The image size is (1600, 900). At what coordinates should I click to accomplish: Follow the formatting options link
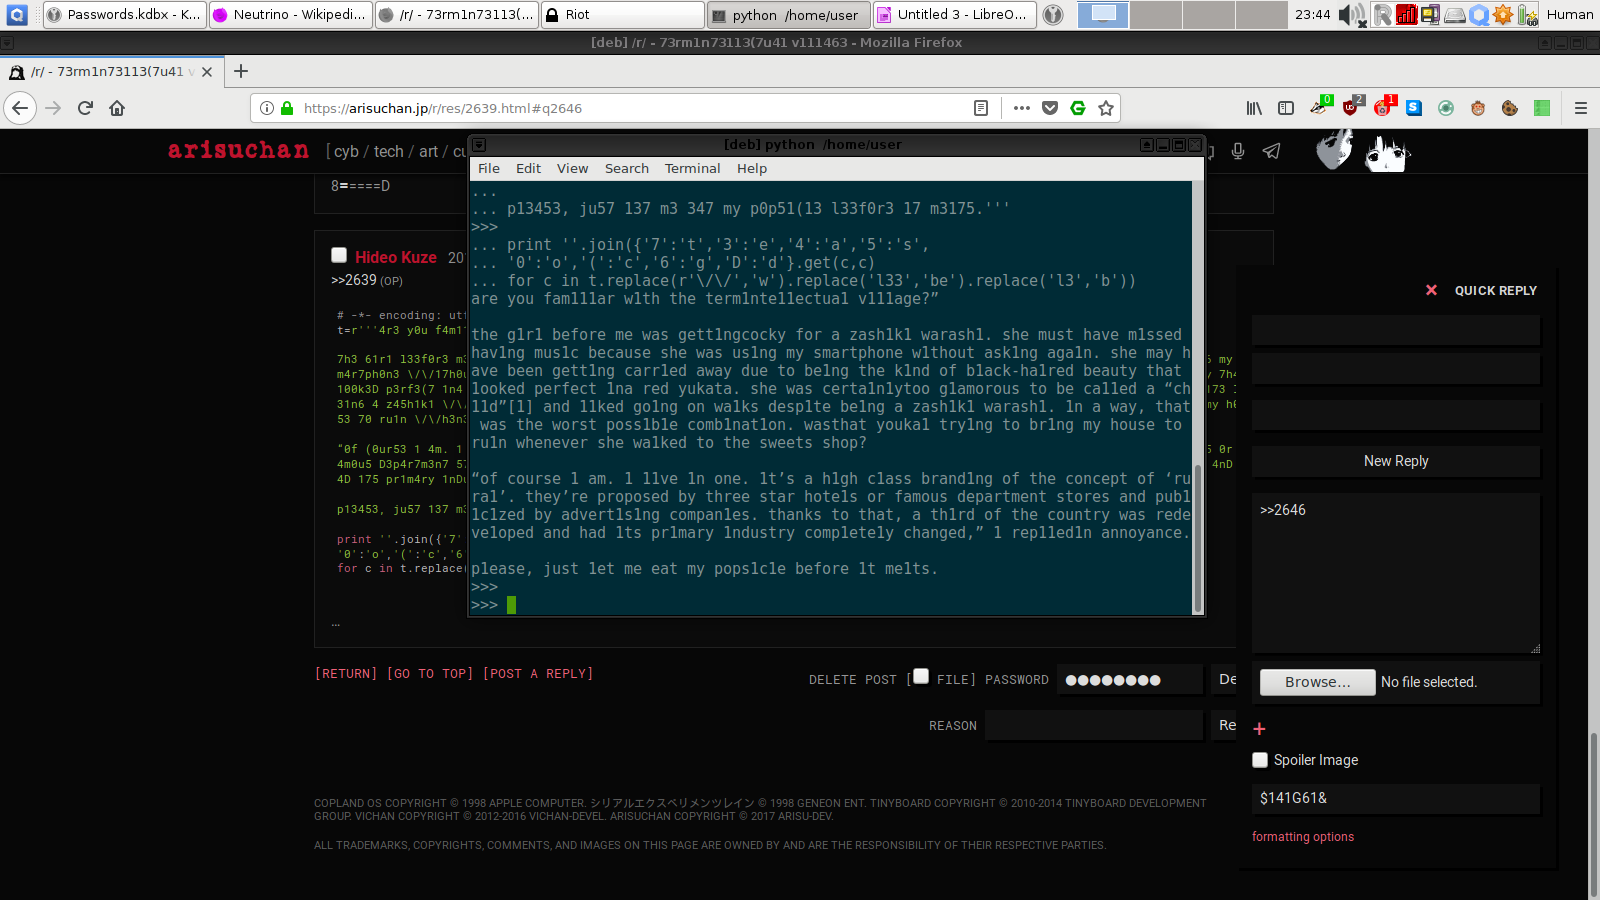click(1302, 837)
